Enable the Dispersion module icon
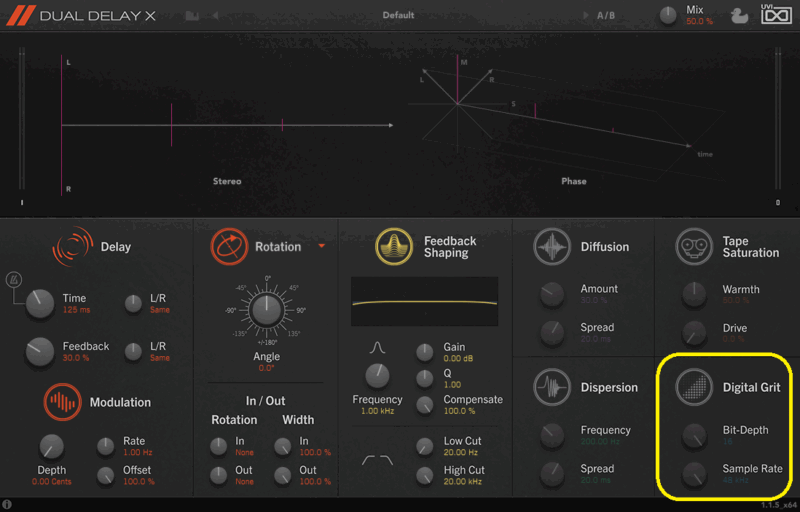Image resolution: width=800 pixels, height=512 pixels. pos(552,387)
